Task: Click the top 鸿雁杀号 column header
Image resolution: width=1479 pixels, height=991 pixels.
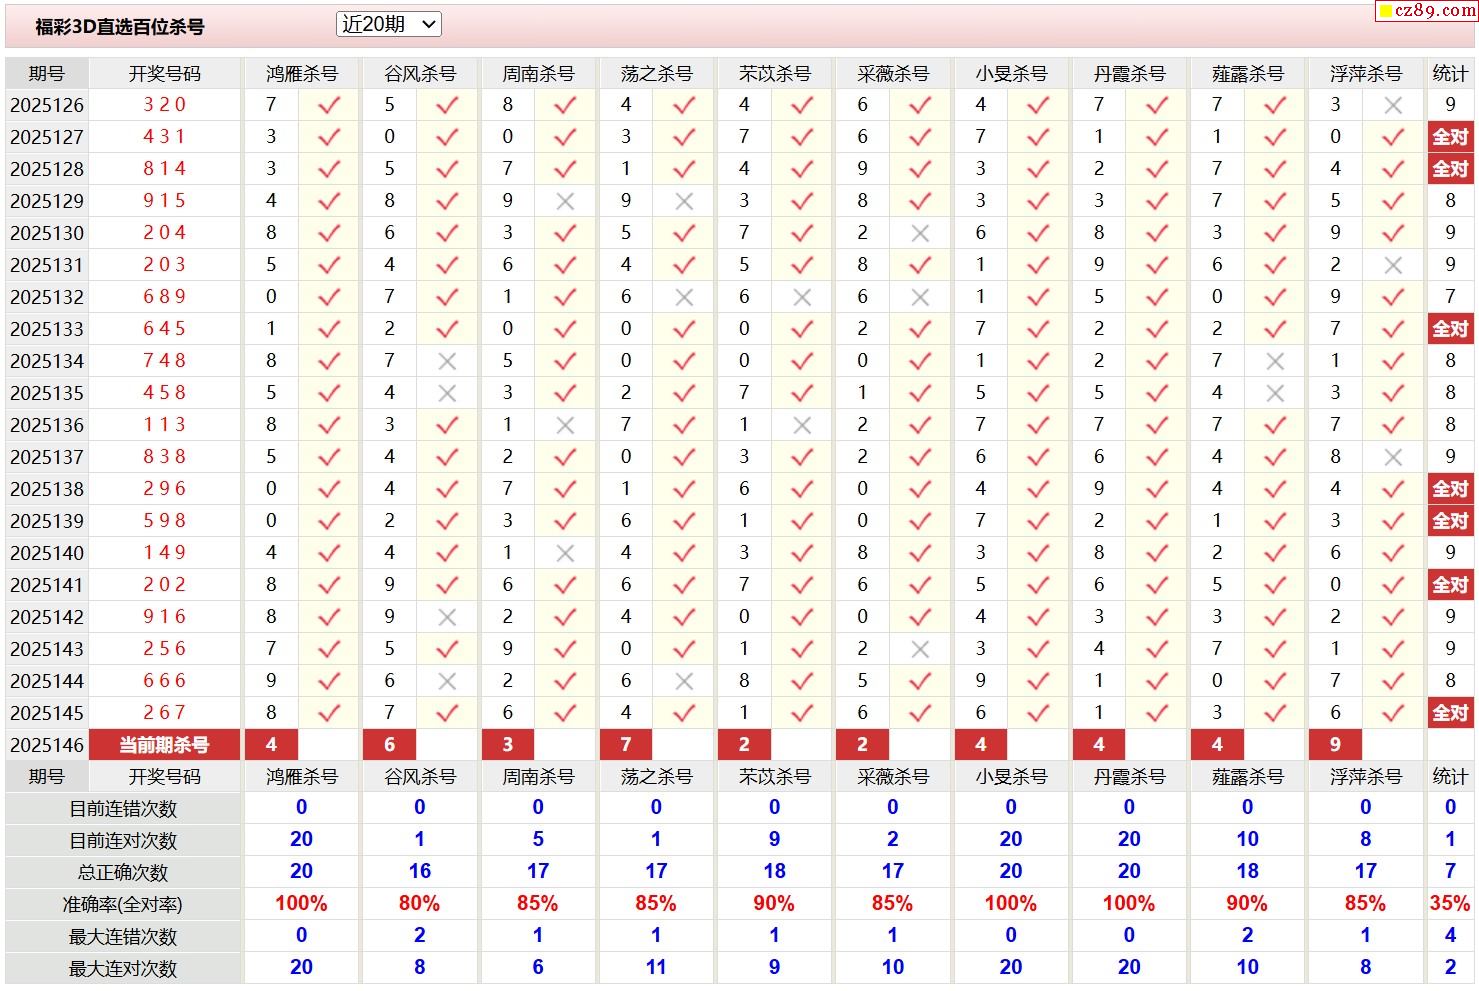Action: coord(302,74)
